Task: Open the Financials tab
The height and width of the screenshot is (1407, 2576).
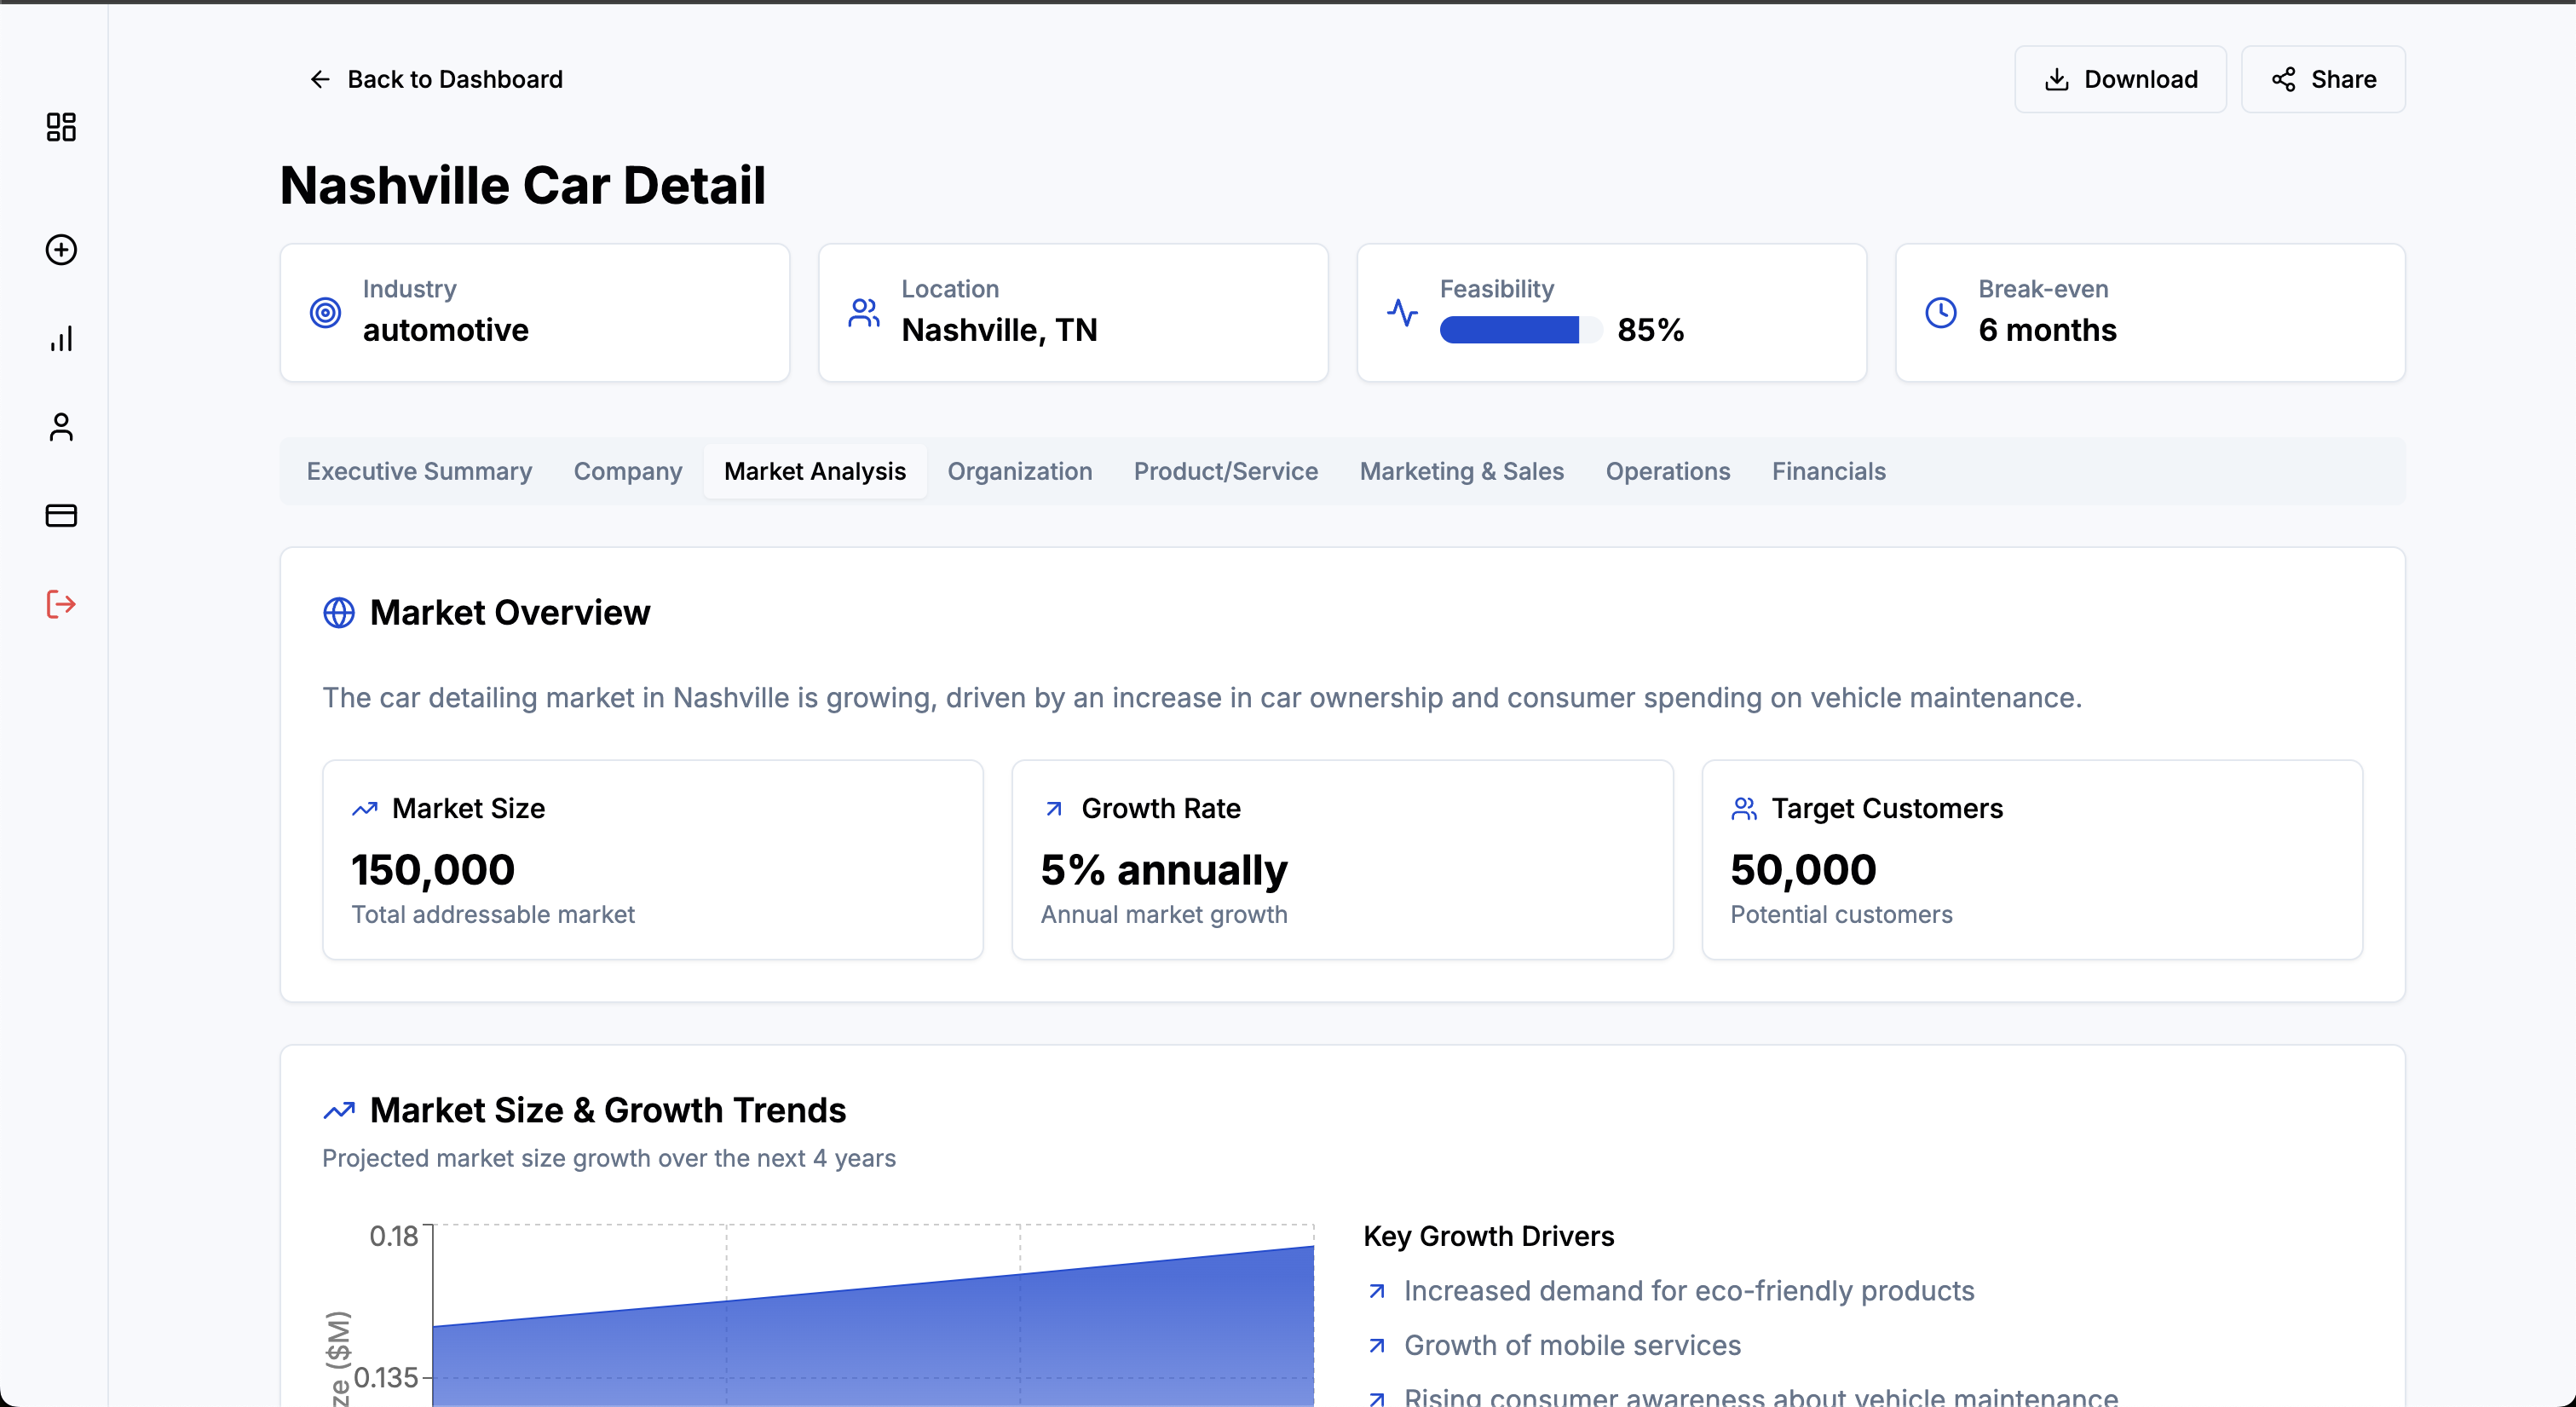Action: [1829, 471]
